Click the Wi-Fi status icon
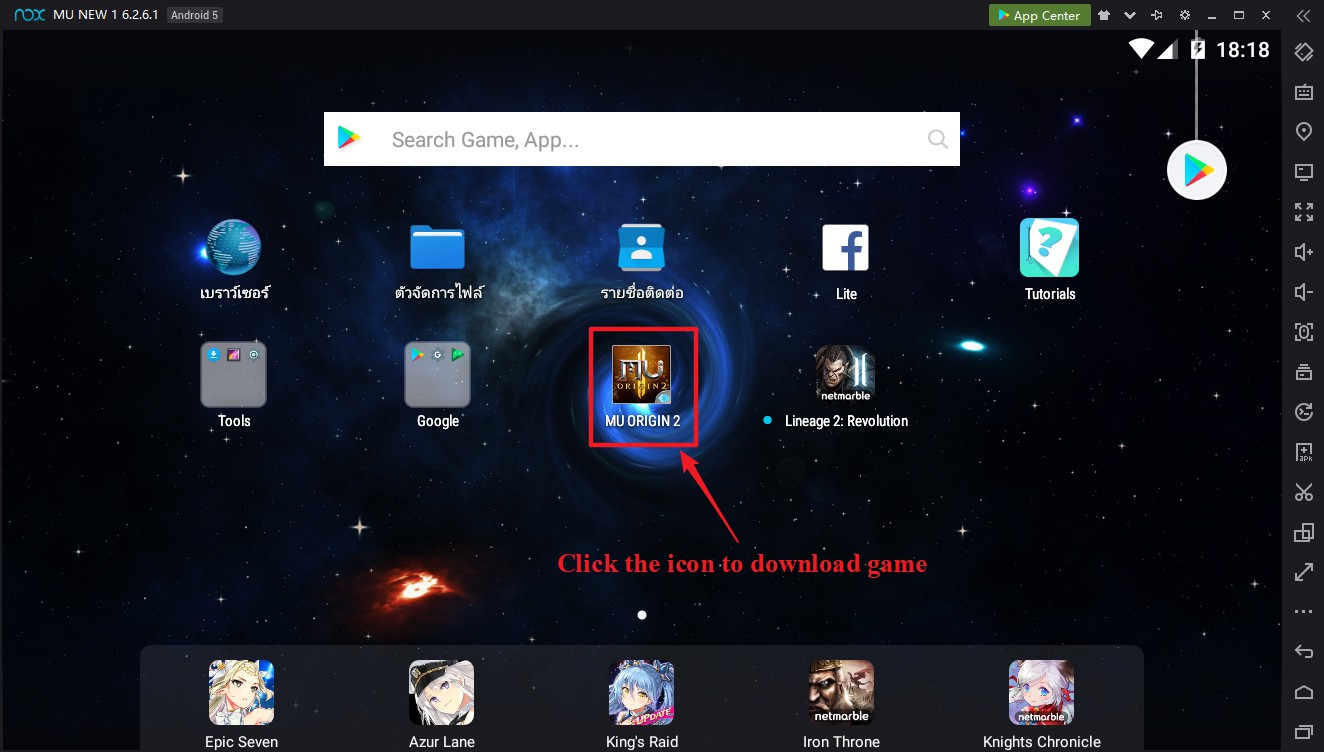 tap(1140, 49)
